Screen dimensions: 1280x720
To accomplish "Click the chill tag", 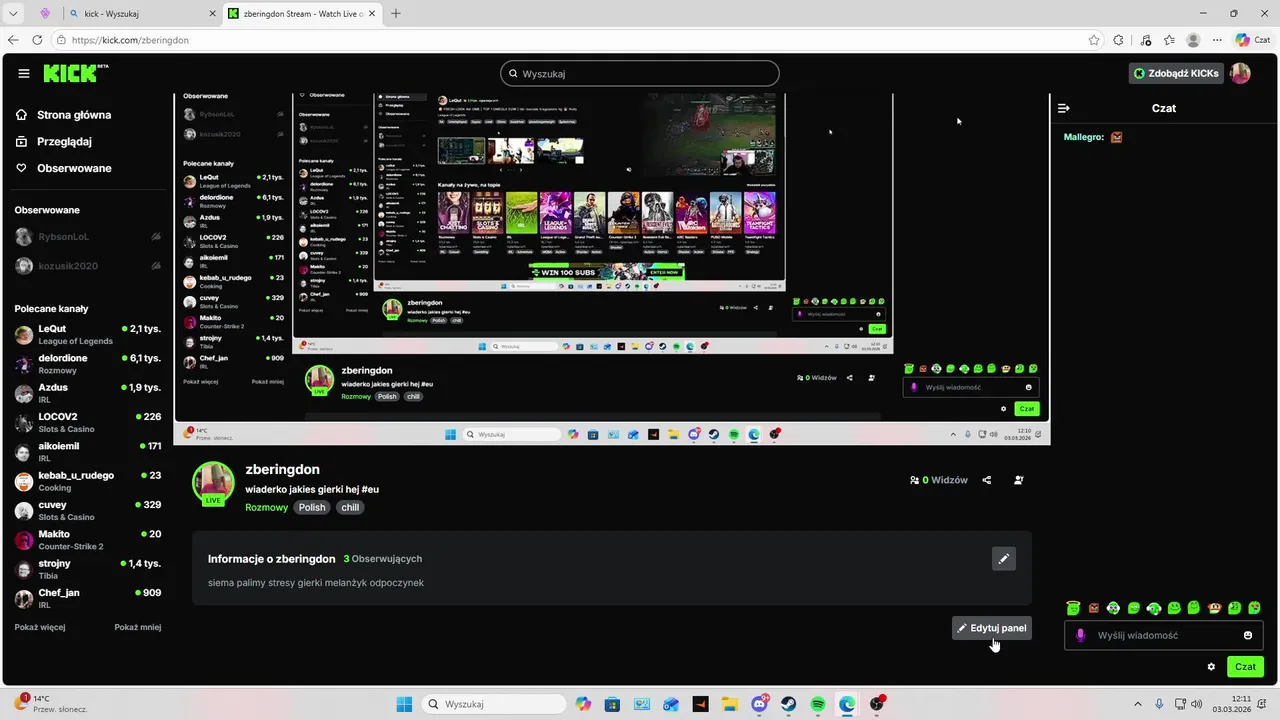I will point(350,507).
